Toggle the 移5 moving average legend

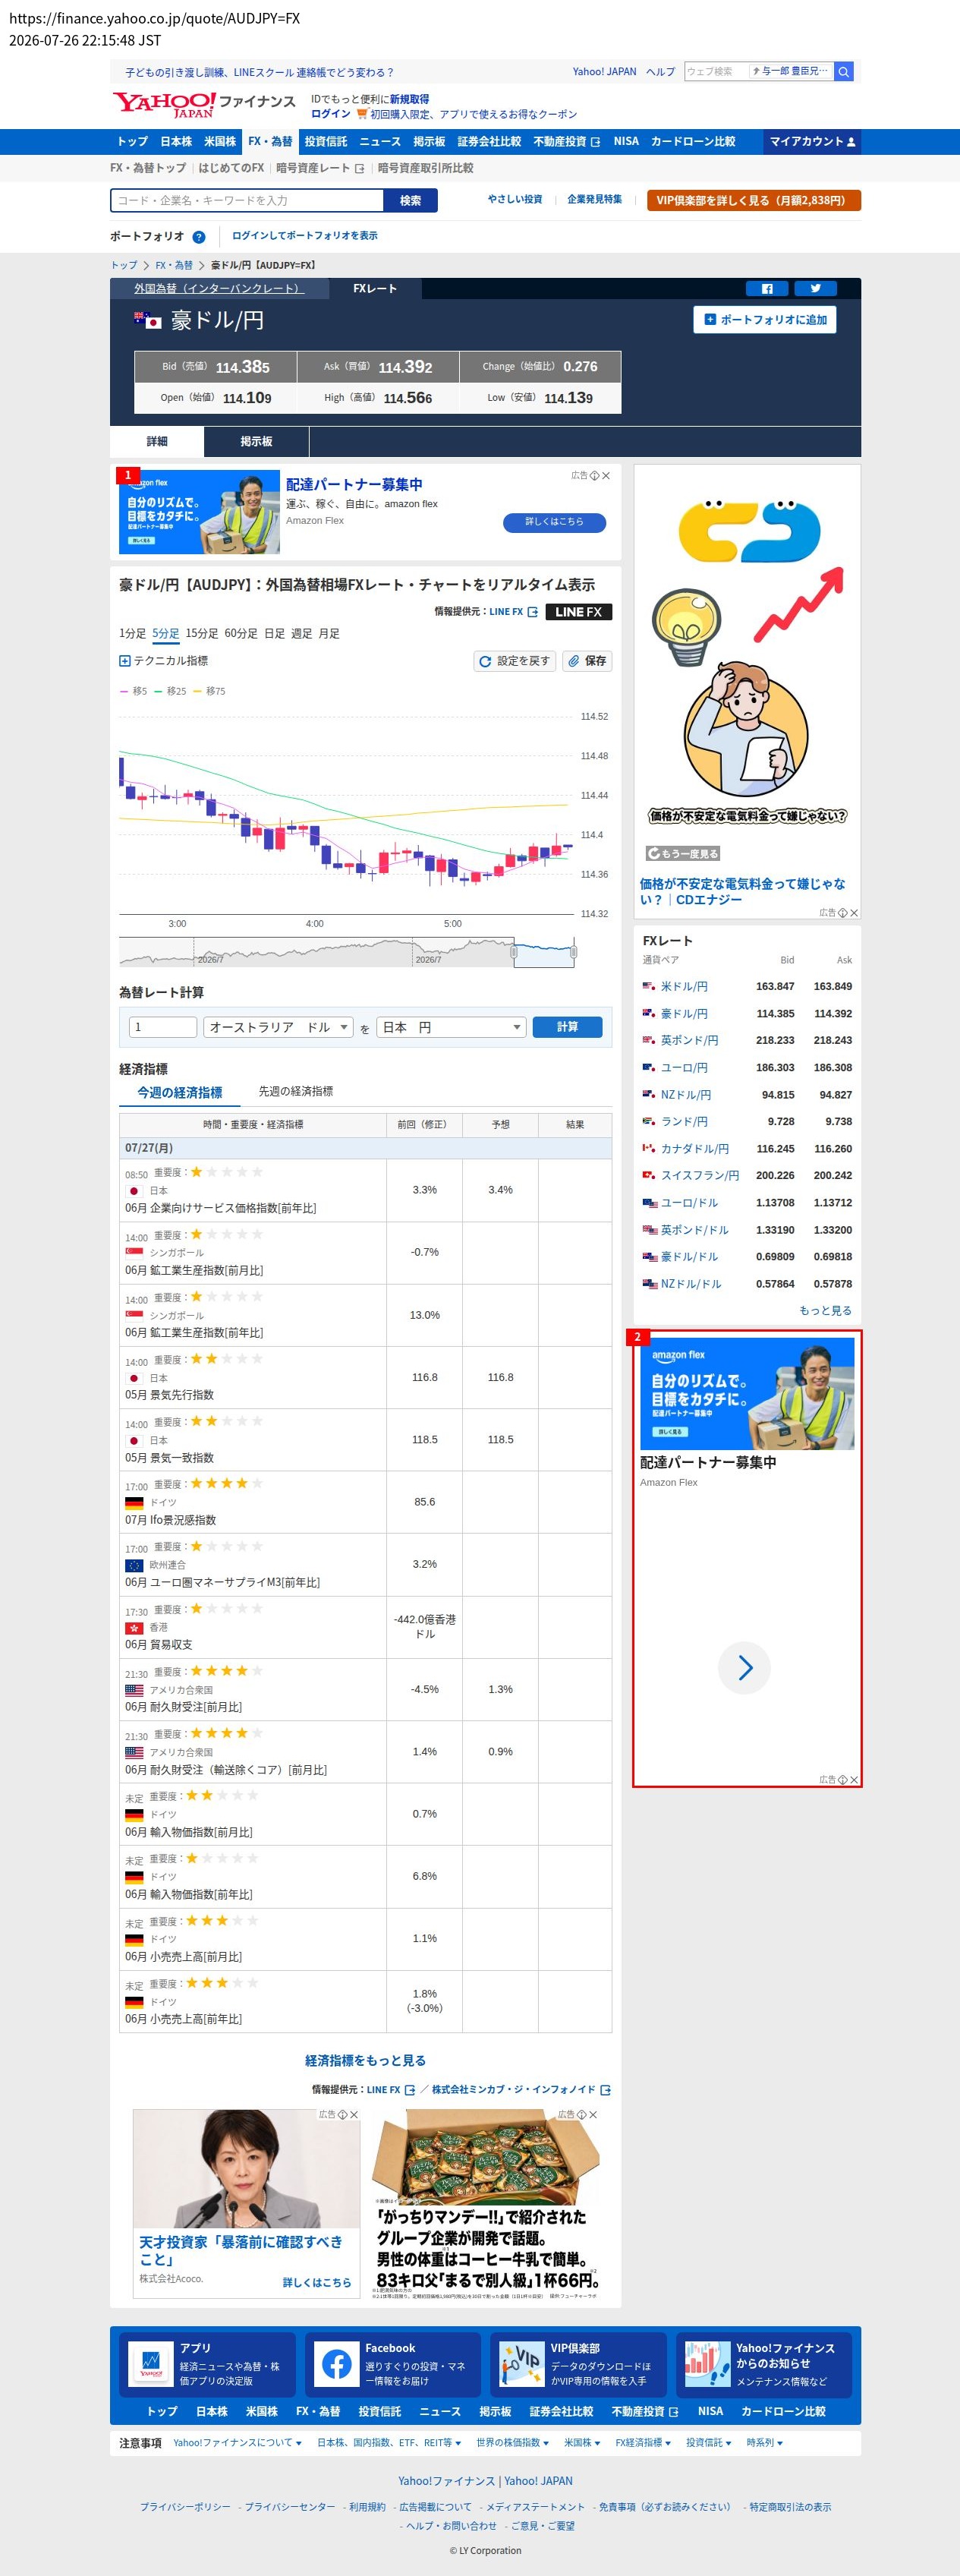tap(133, 691)
